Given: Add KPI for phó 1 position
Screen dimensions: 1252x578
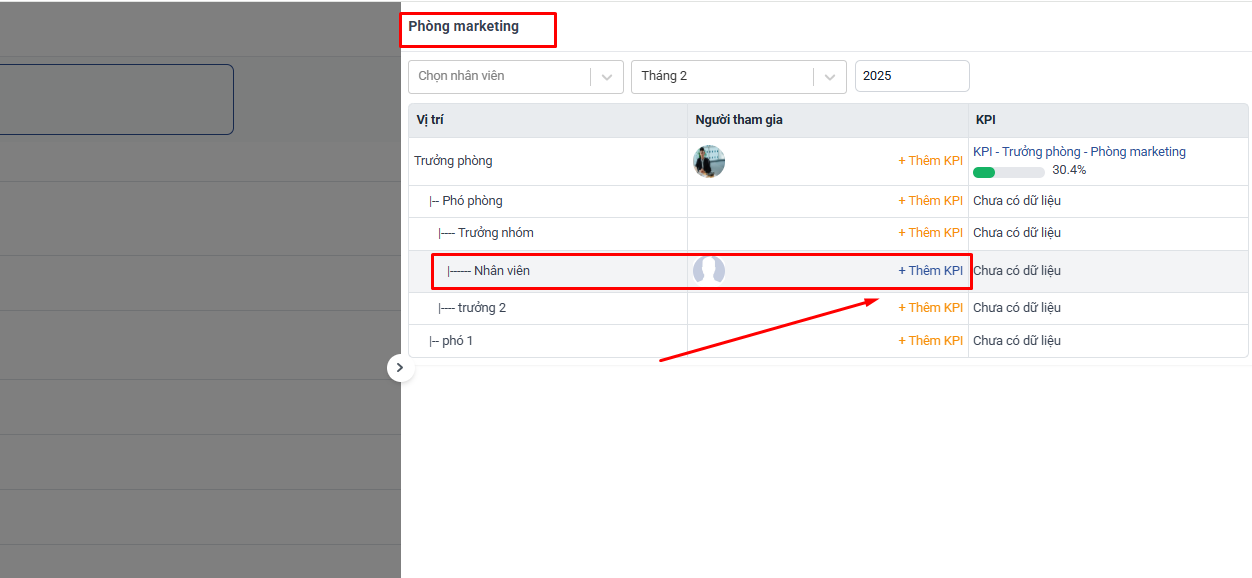Looking at the screenshot, I should (930, 341).
